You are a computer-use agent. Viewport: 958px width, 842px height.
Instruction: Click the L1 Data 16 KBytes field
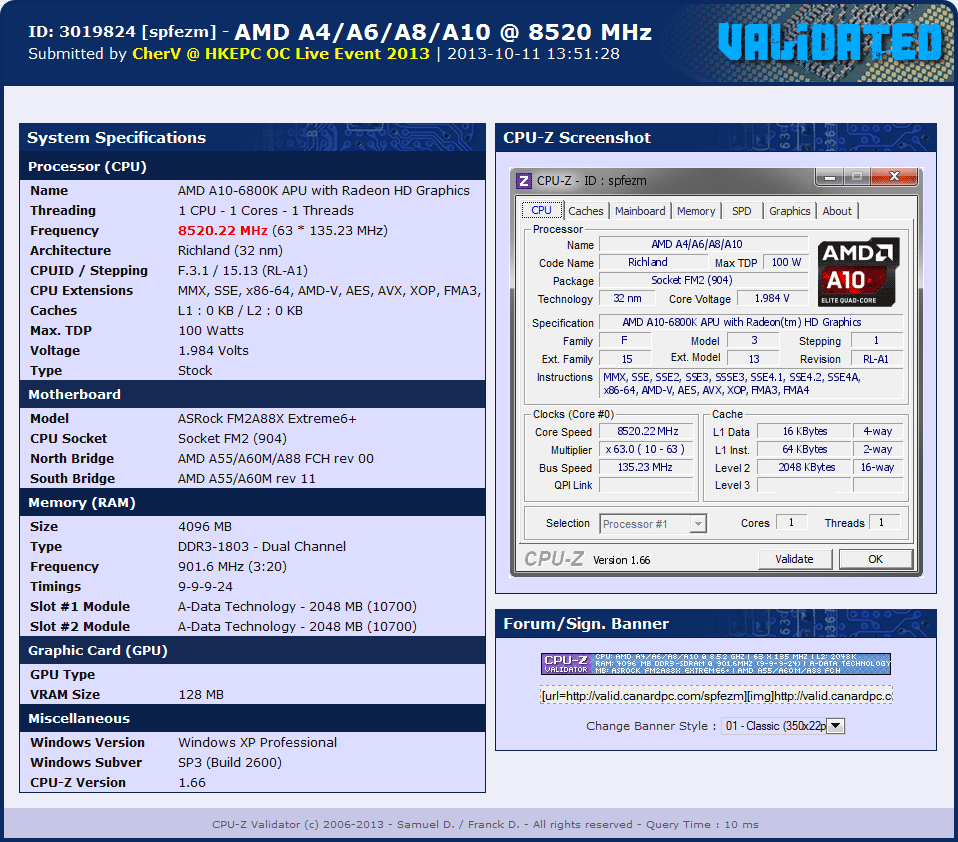tap(805, 431)
